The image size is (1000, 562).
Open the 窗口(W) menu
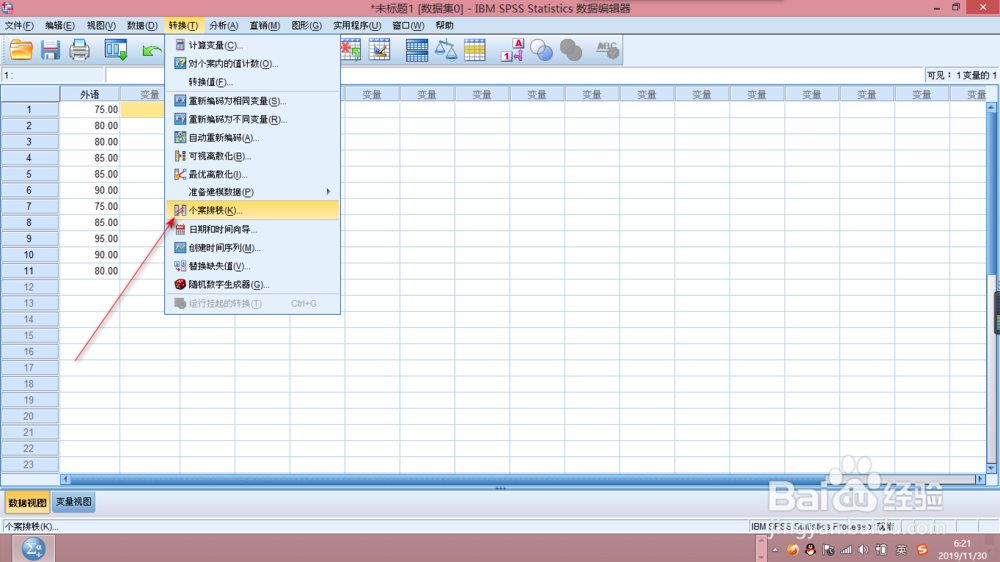pyautogui.click(x=408, y=26)
